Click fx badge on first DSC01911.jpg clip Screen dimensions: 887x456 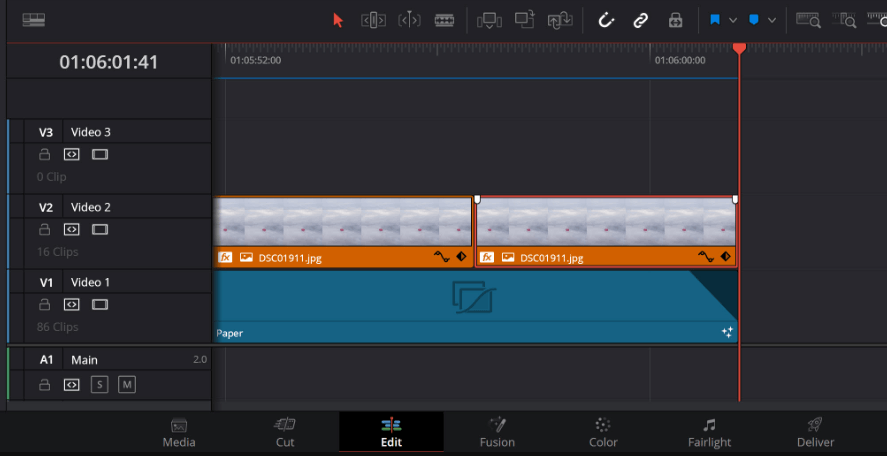225,257
